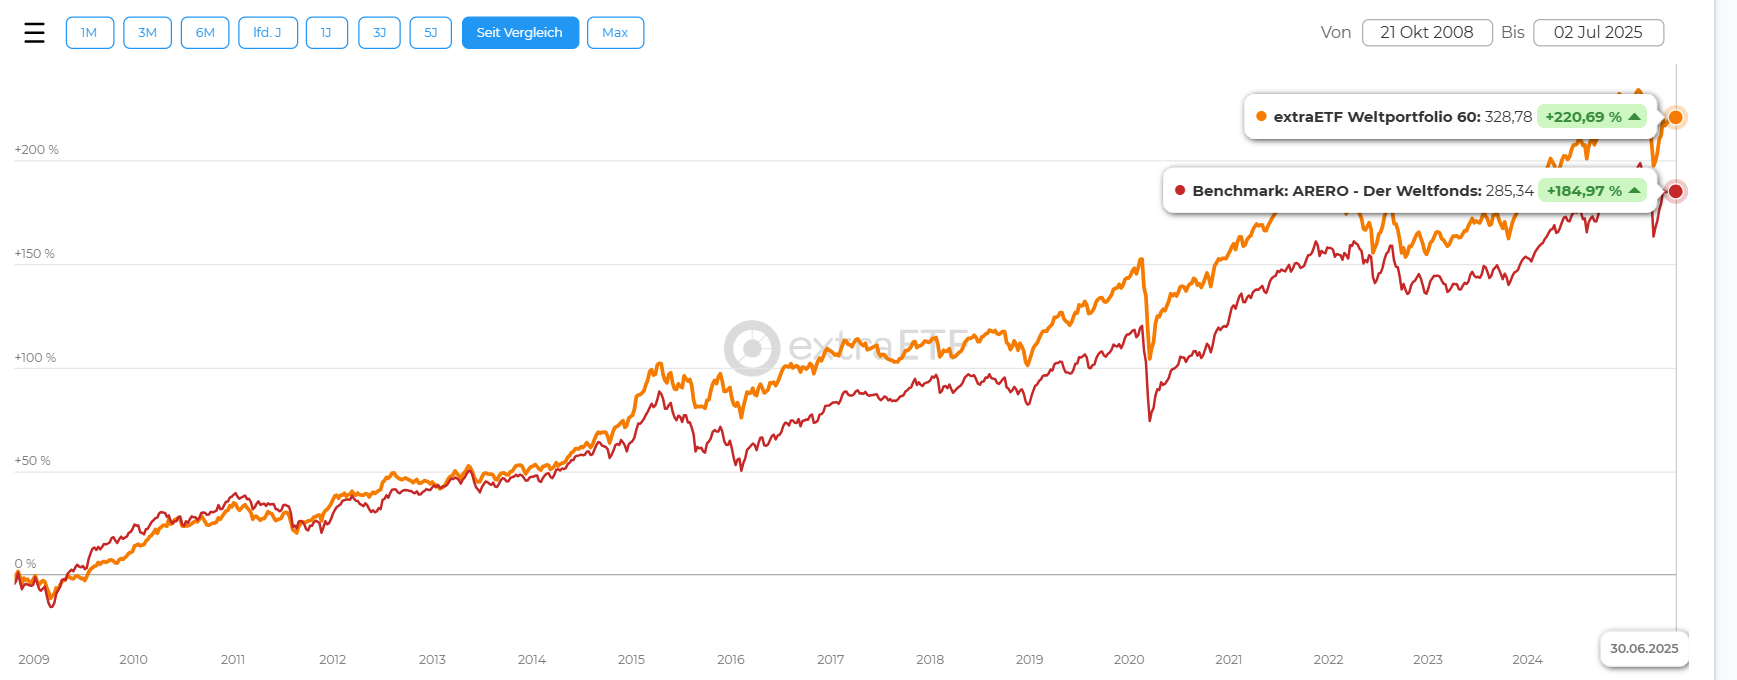Select the lfd. J range
This screenshot has height=680, width=1737.
point(267,33)
